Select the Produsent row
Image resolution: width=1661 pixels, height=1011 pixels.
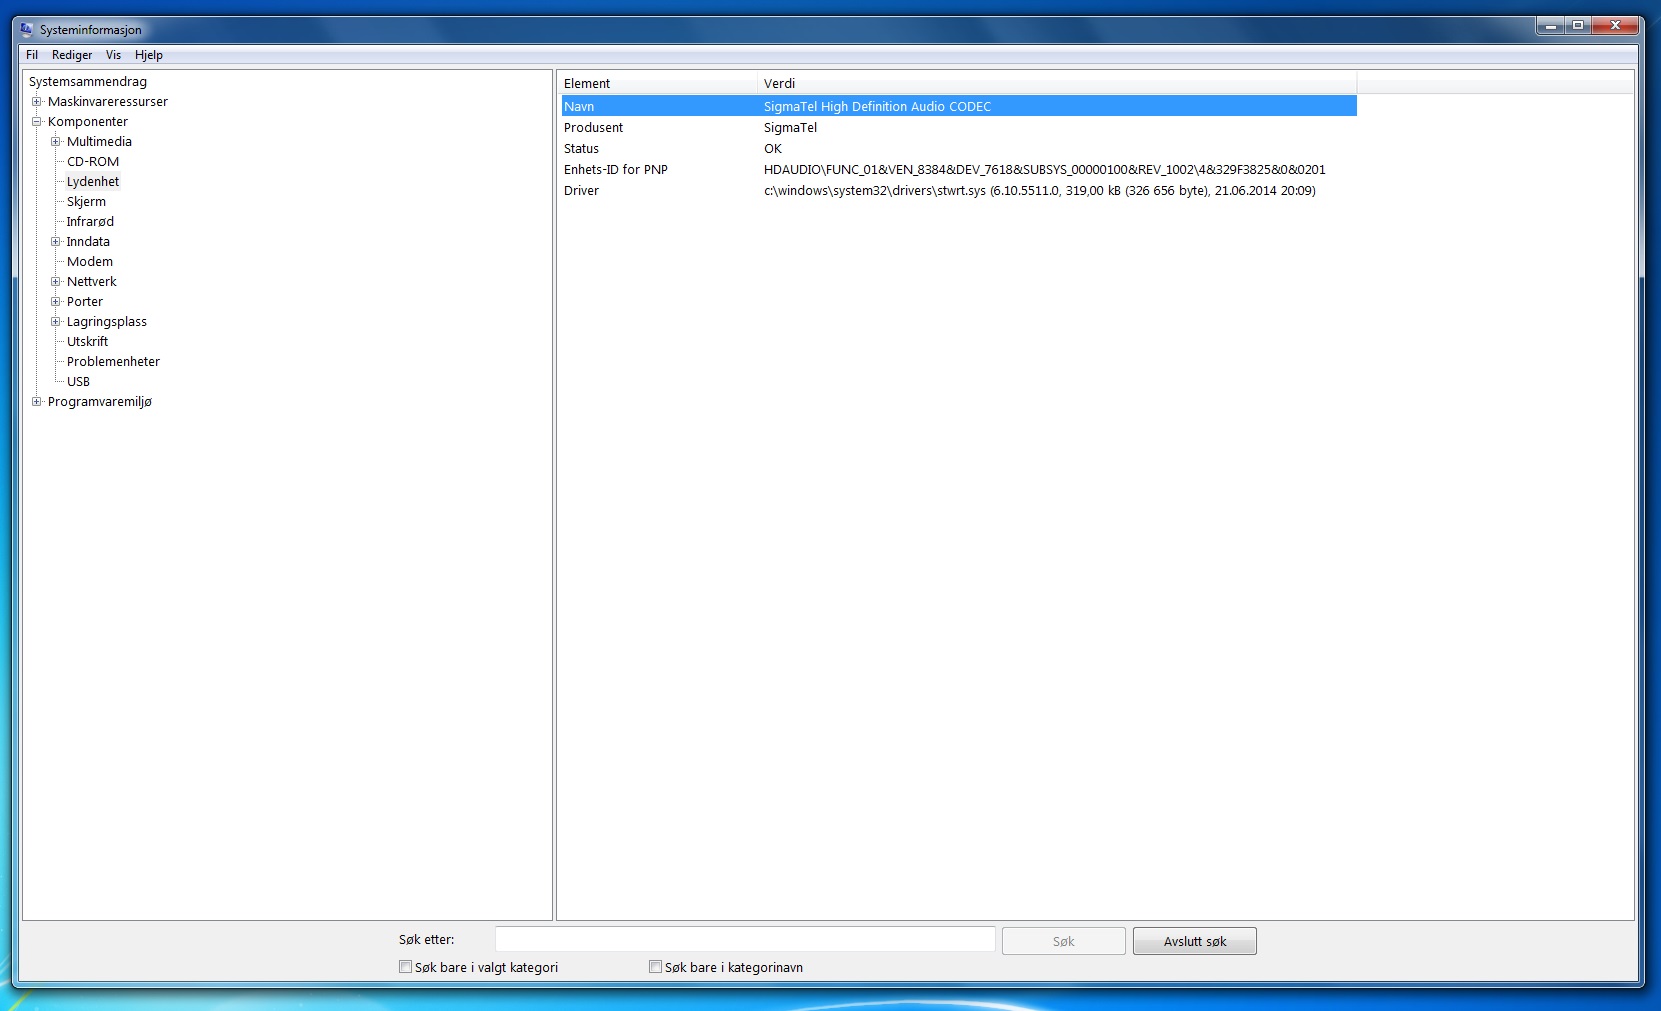point(959,127)
